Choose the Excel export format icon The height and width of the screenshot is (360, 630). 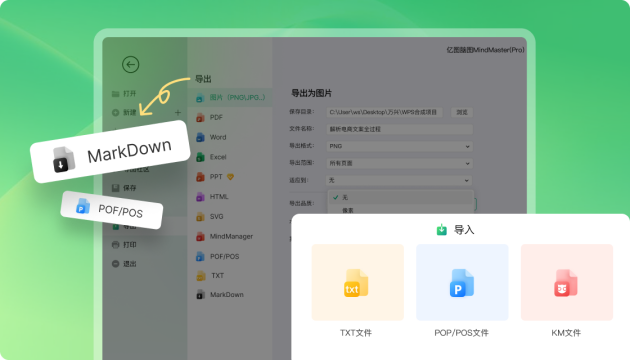point(200,157)
